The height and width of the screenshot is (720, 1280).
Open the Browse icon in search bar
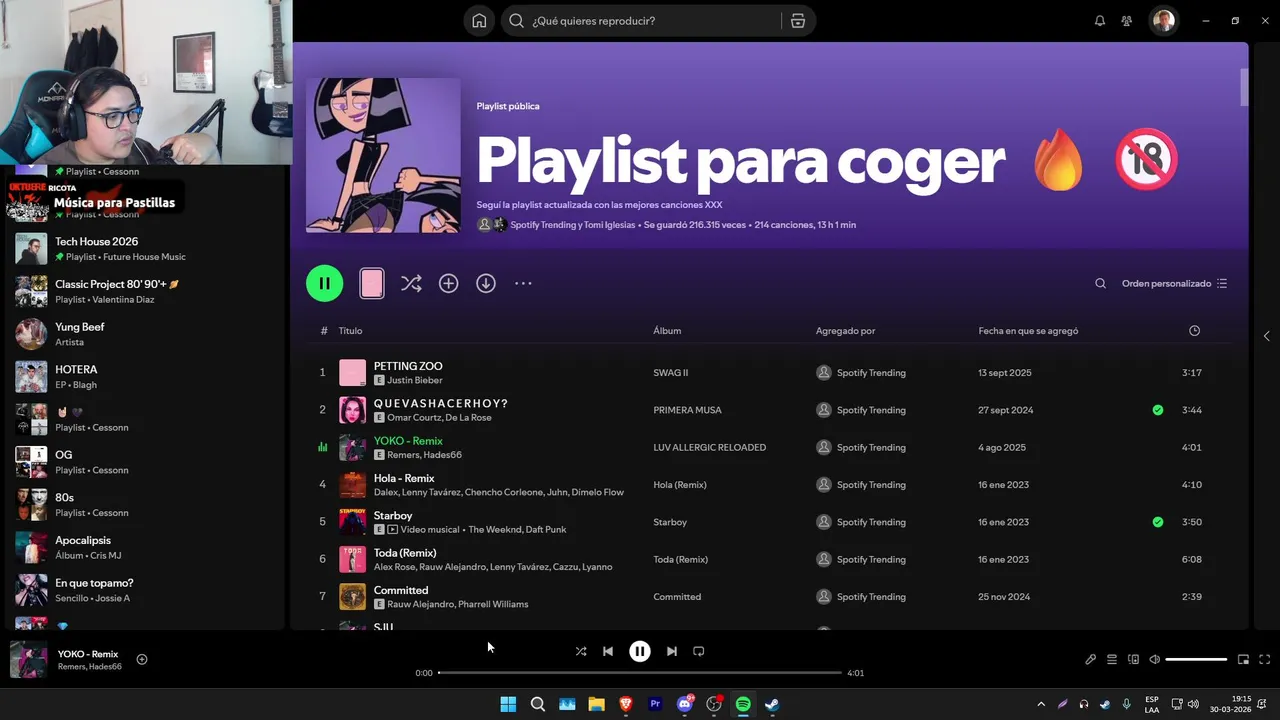[797, 21]
